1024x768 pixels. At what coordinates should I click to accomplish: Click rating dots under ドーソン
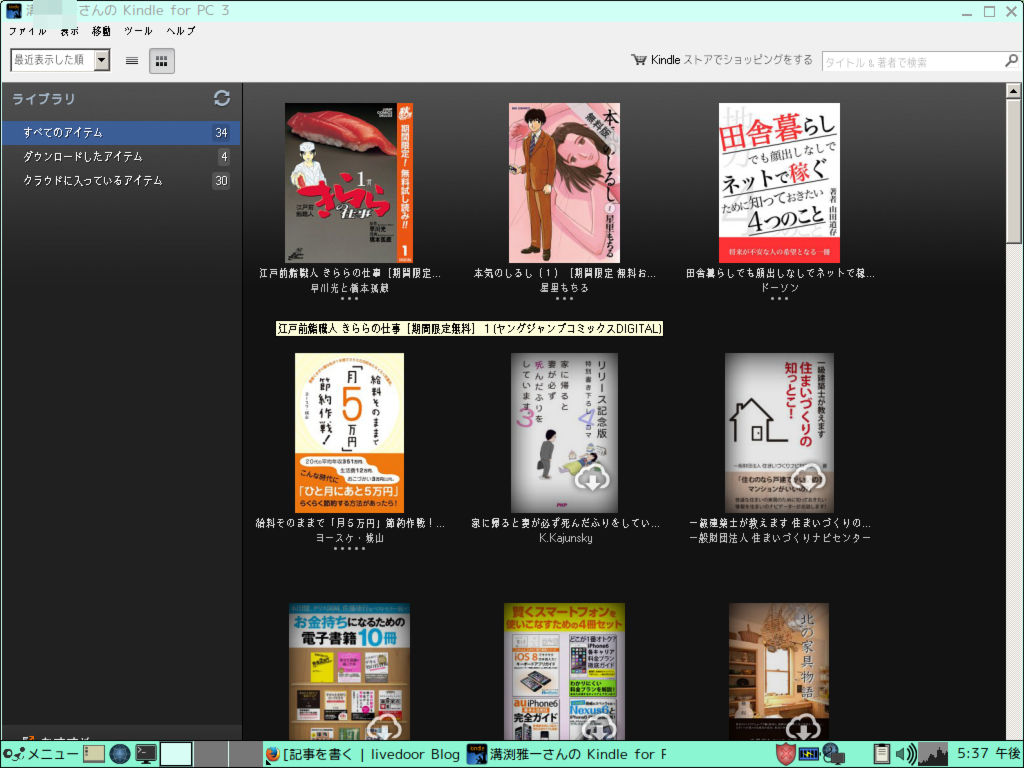pos(779,298)
